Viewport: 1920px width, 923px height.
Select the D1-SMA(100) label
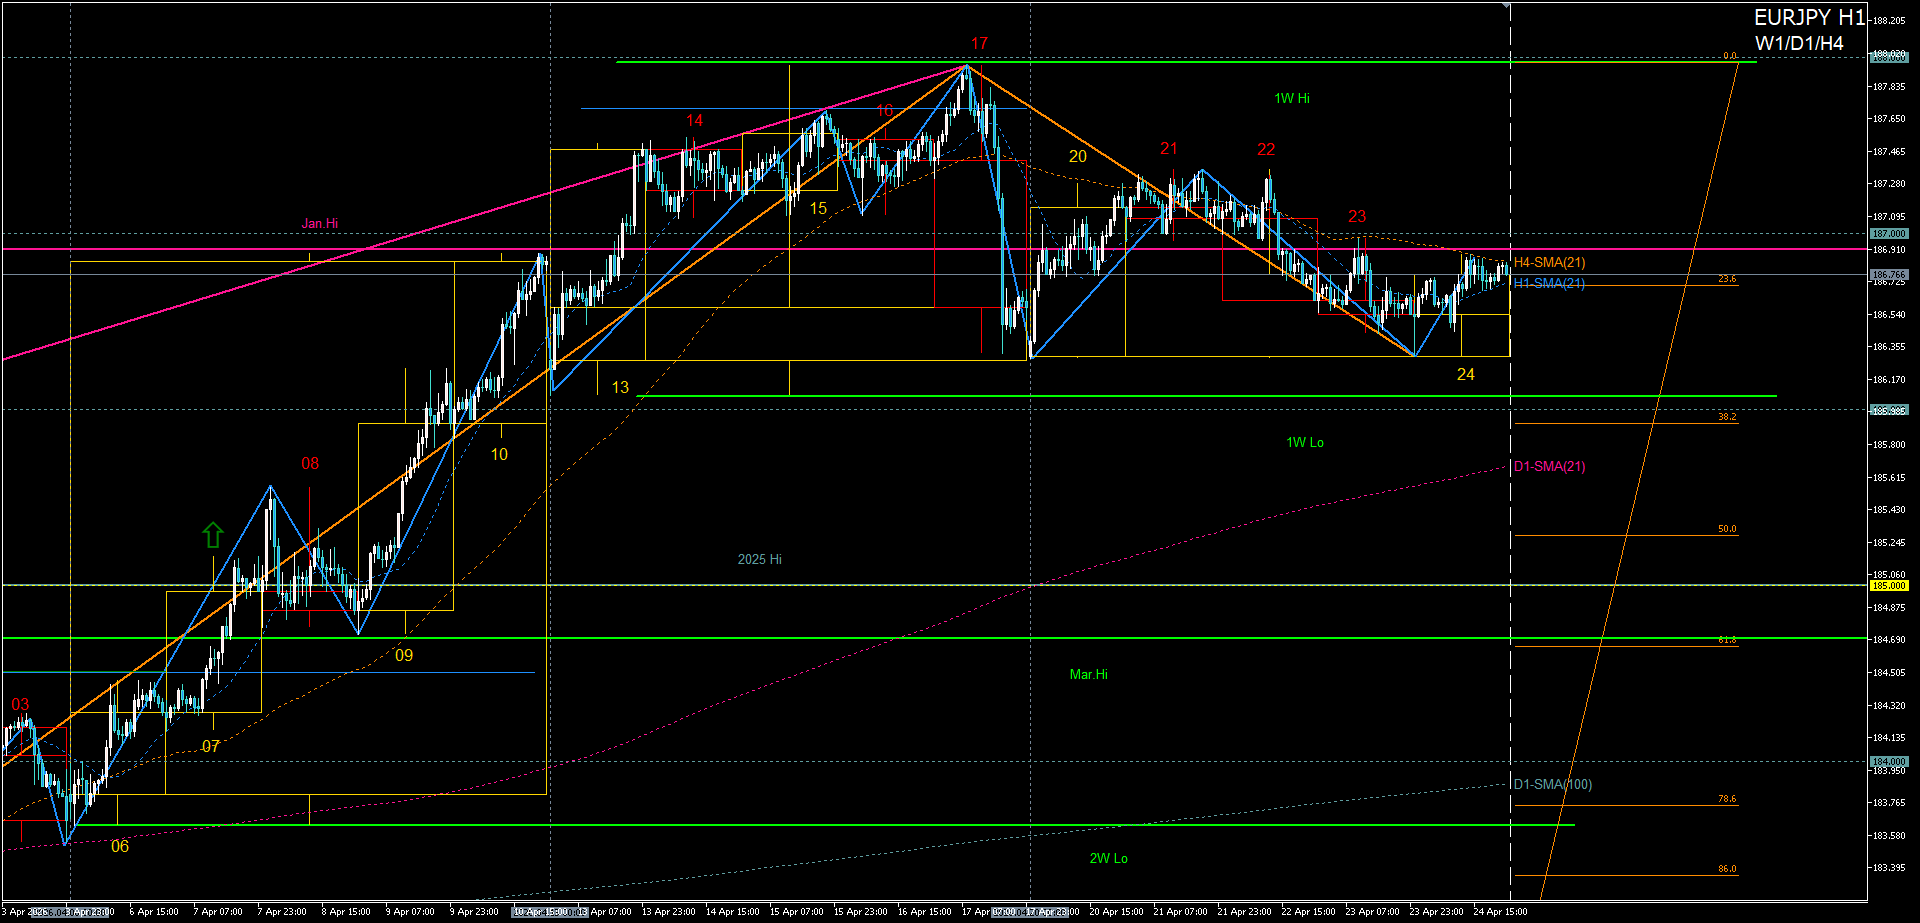[1552, 785]
